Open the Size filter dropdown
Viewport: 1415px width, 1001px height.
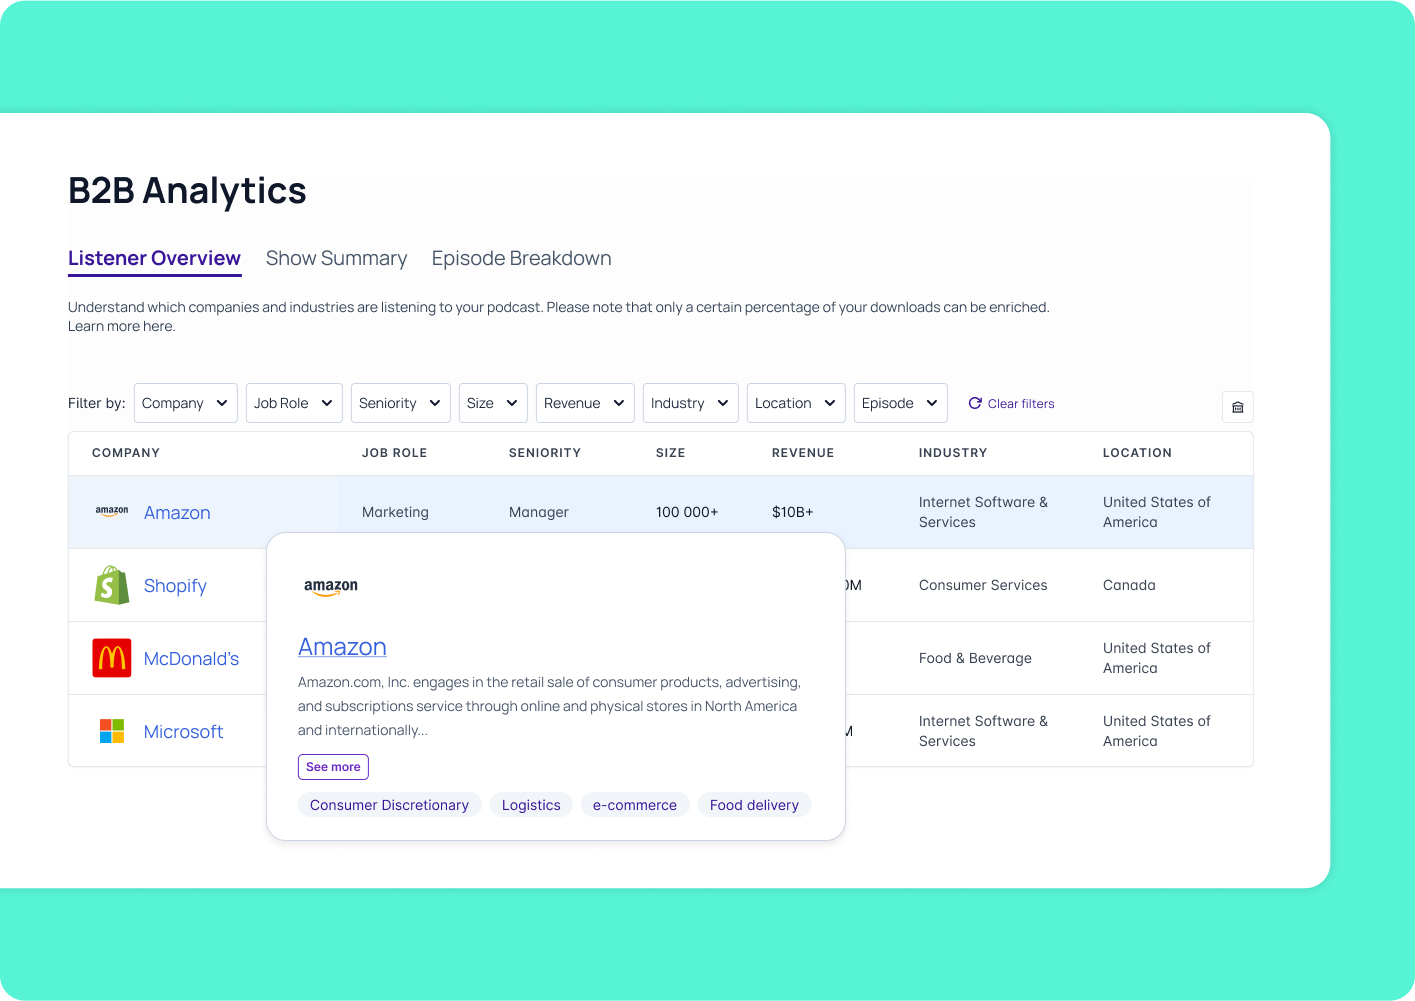pyautogui.click(x=493, y=403)
